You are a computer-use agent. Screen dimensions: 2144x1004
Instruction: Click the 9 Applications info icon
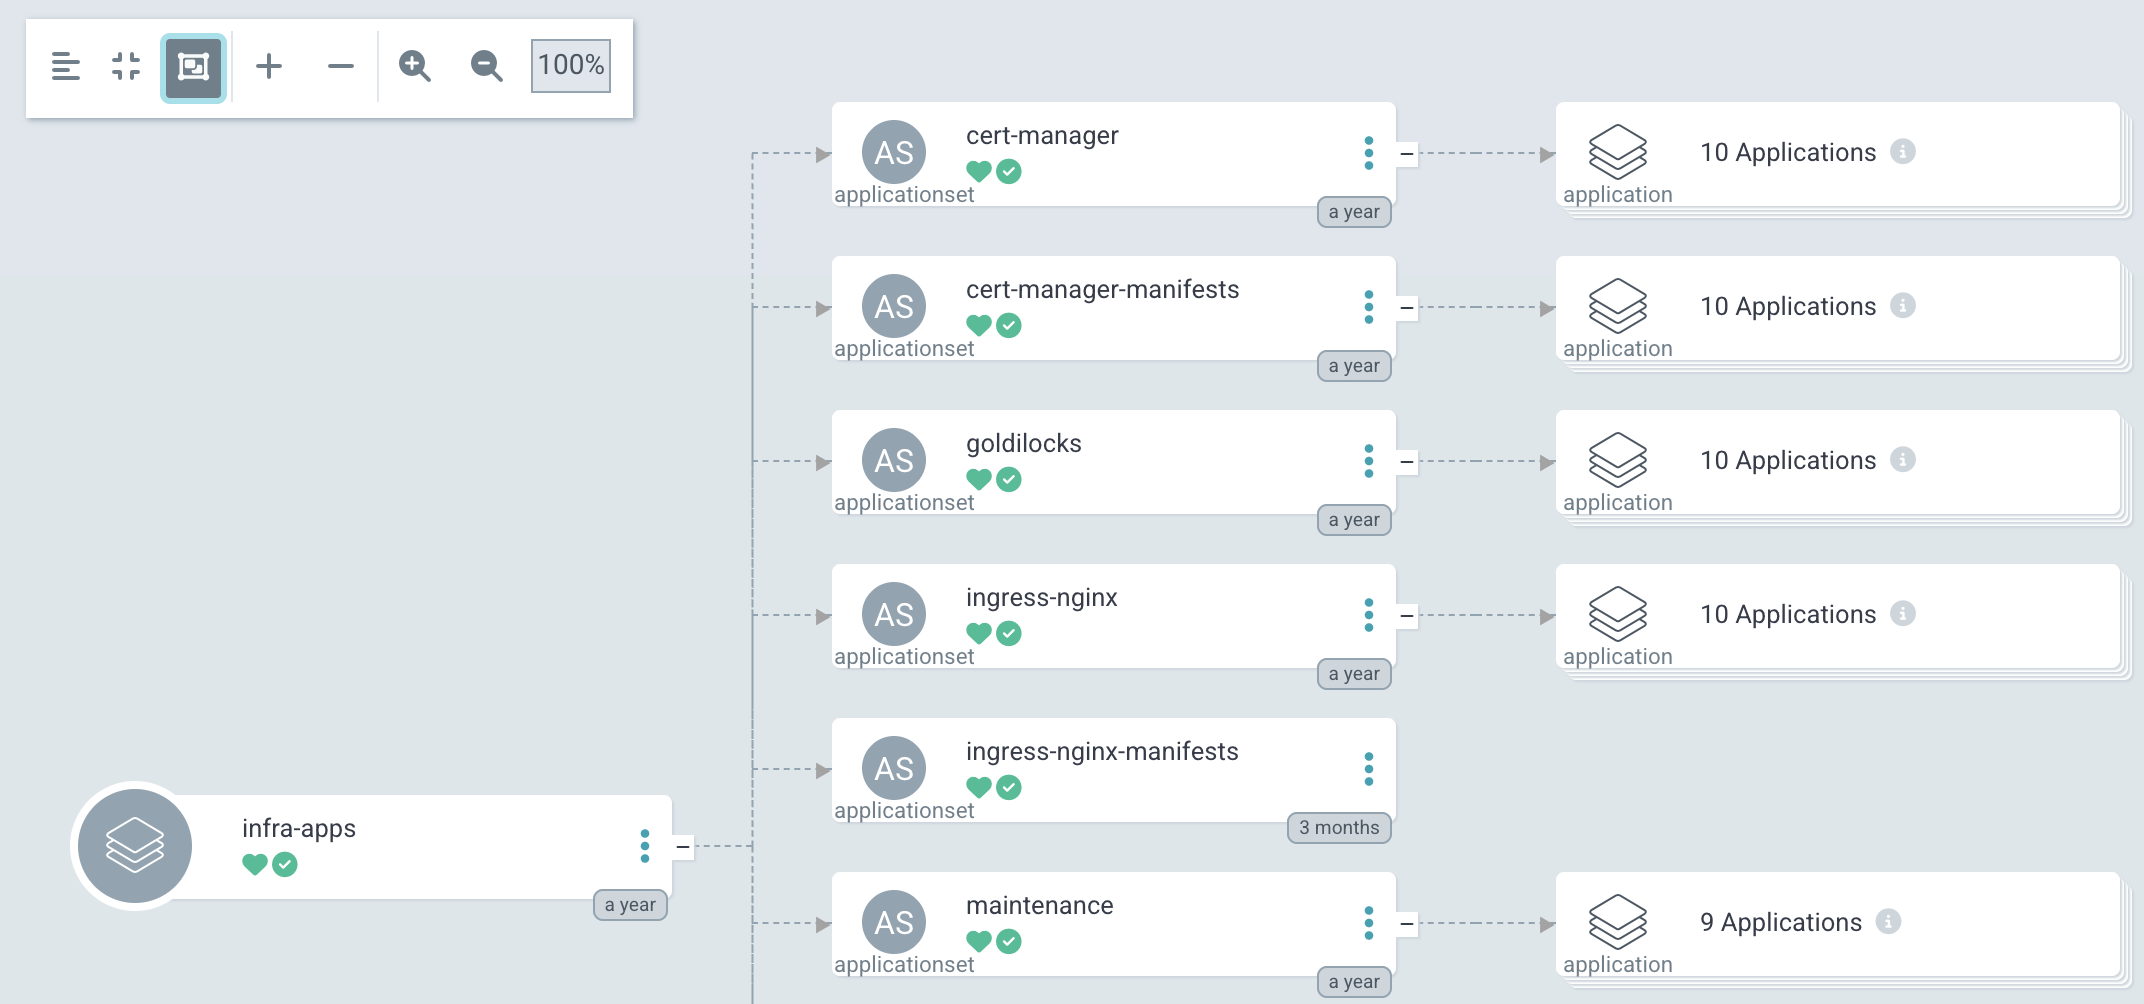pyautogui.click(x=1888, y=921)
